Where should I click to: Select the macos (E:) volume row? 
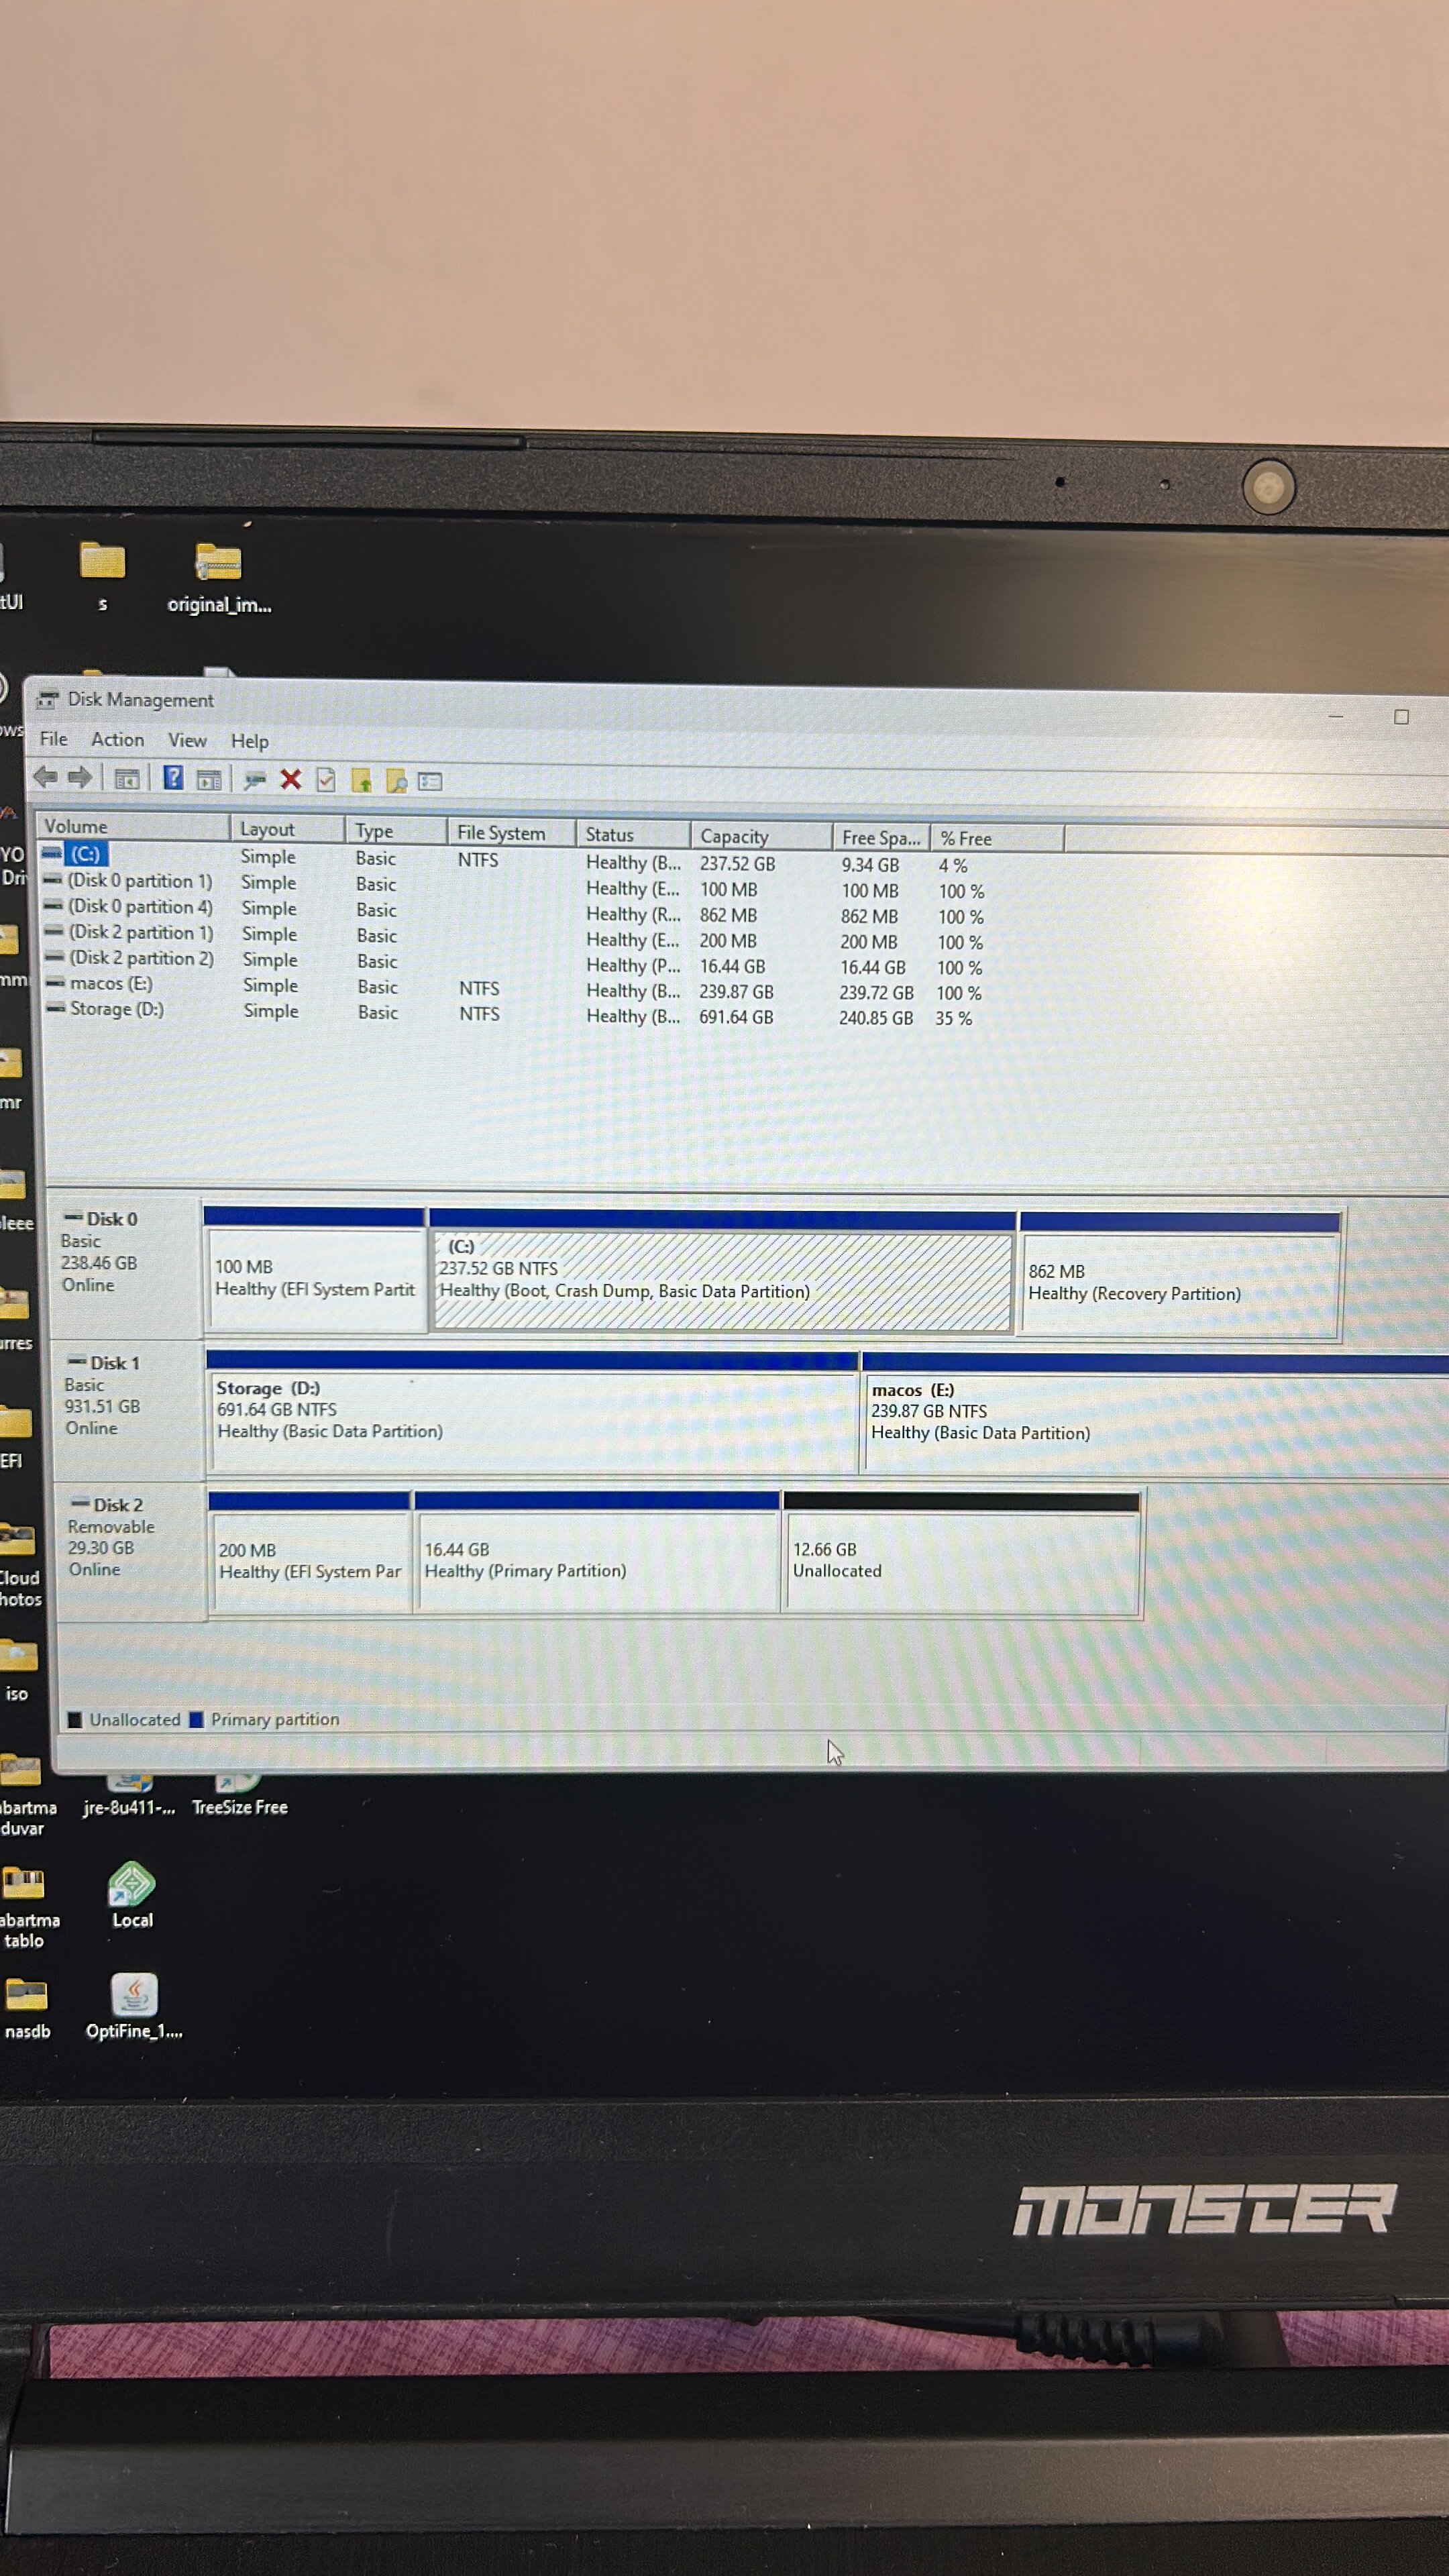pos(110,984)
